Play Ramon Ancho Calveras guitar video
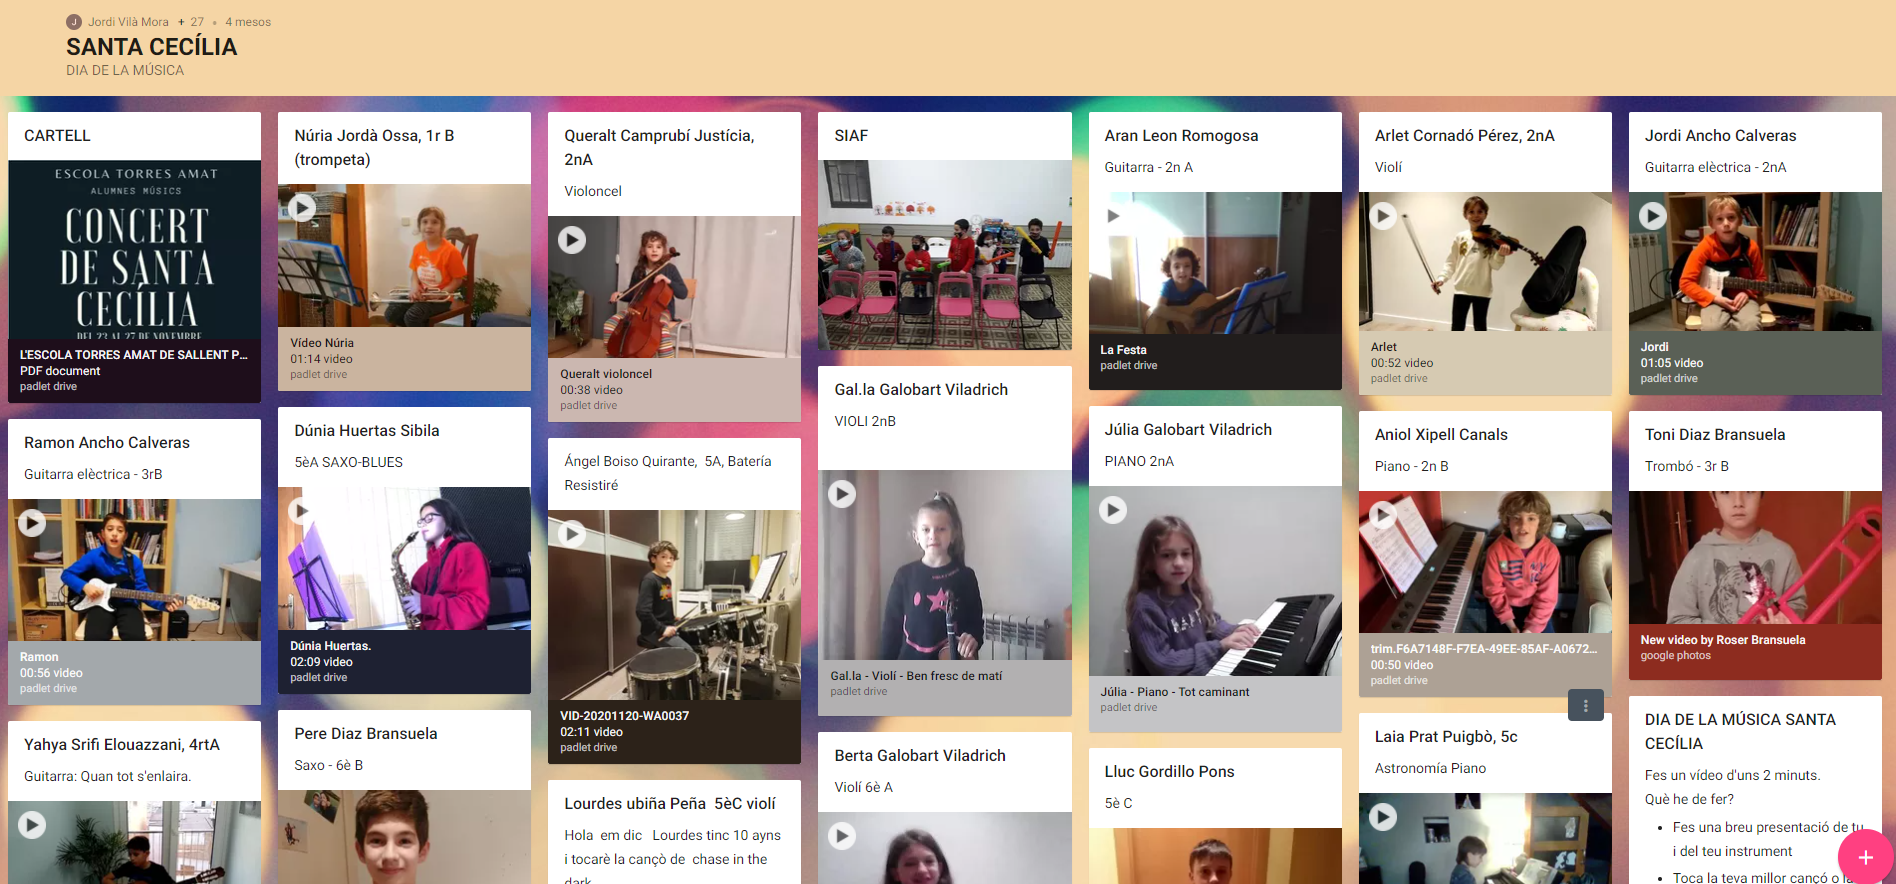The image size is (1896, 884). (x=32, y=523)
